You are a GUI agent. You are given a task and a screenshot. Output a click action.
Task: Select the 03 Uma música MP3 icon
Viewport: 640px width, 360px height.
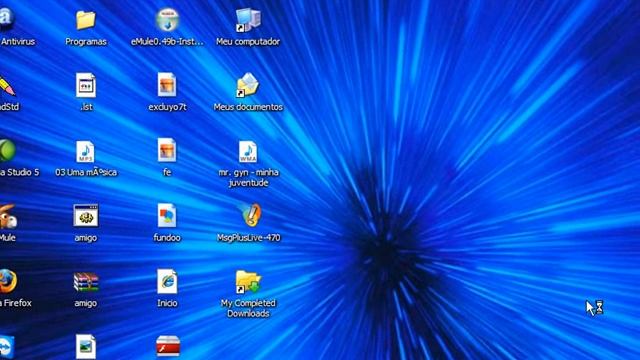[x=85, y=151]
